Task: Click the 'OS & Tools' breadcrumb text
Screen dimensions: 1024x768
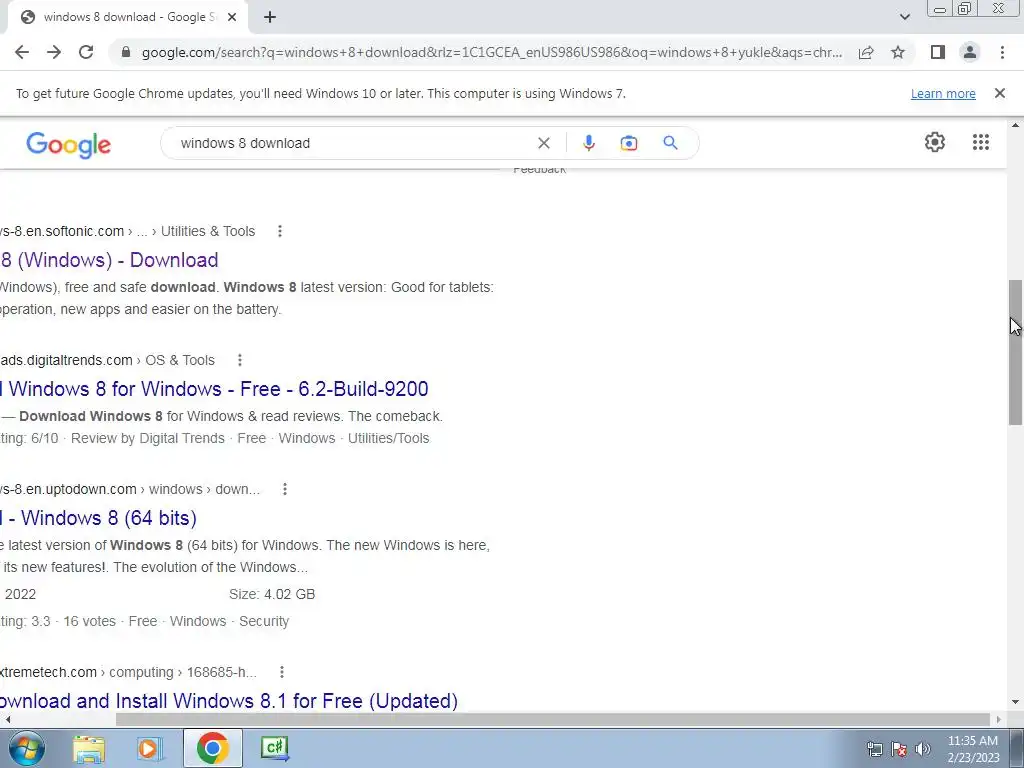Action: pos(180,360)
